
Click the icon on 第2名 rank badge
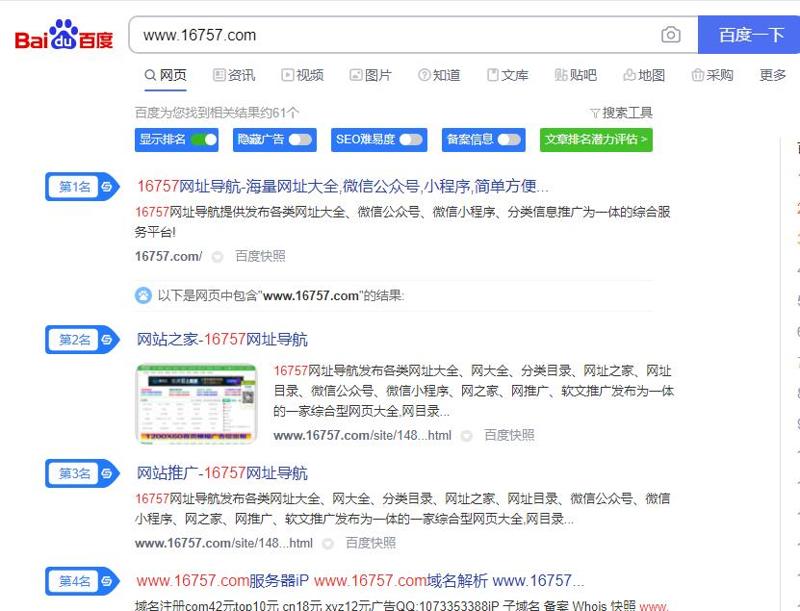pos(106,340)
